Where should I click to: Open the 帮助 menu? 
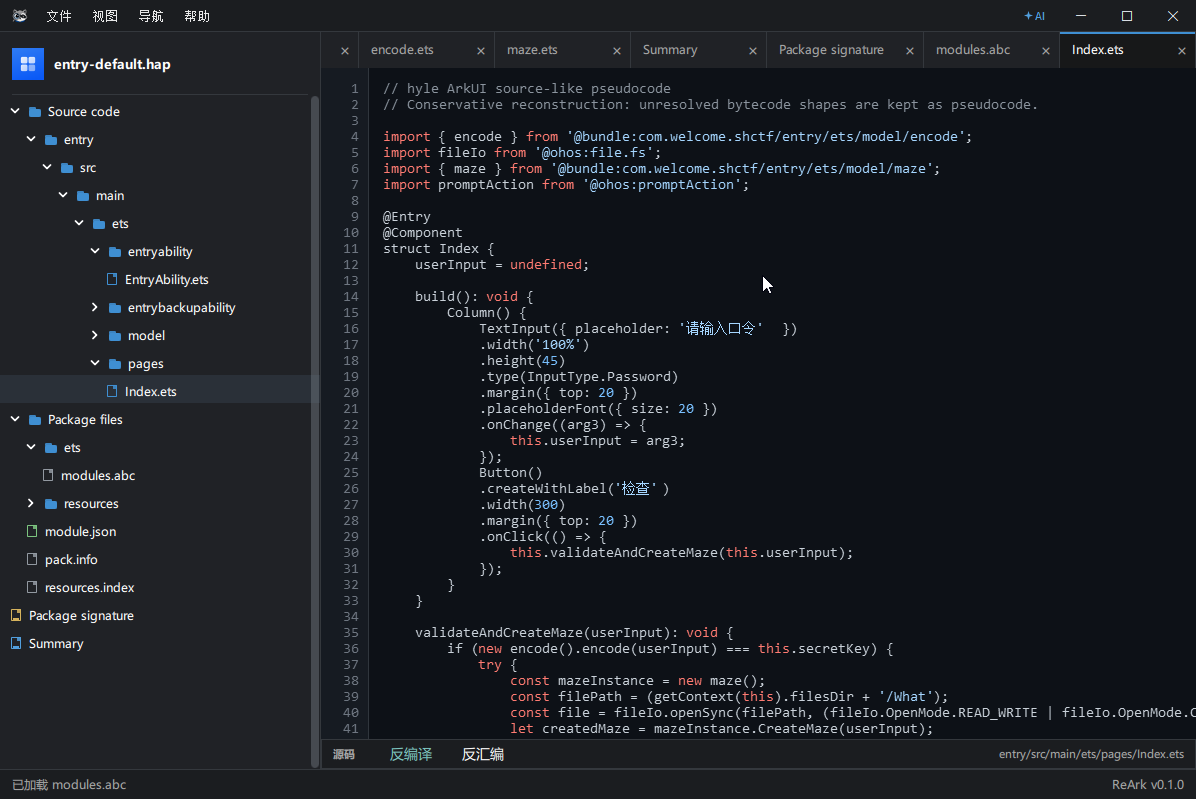(197, 16)
